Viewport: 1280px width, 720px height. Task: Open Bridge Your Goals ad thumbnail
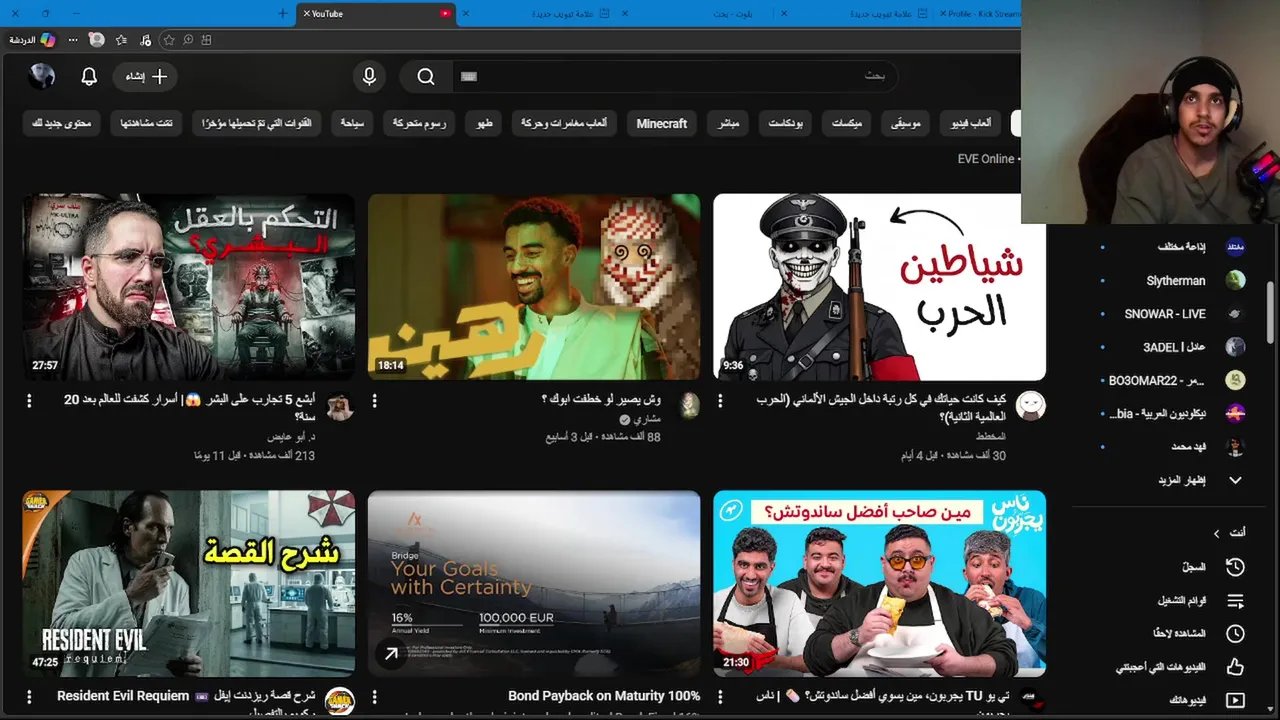click(x=534, y=583)
